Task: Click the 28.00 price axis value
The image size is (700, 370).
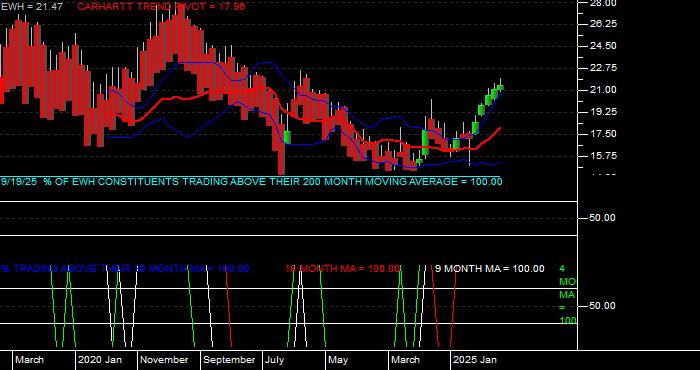Action: click(603, 4)
